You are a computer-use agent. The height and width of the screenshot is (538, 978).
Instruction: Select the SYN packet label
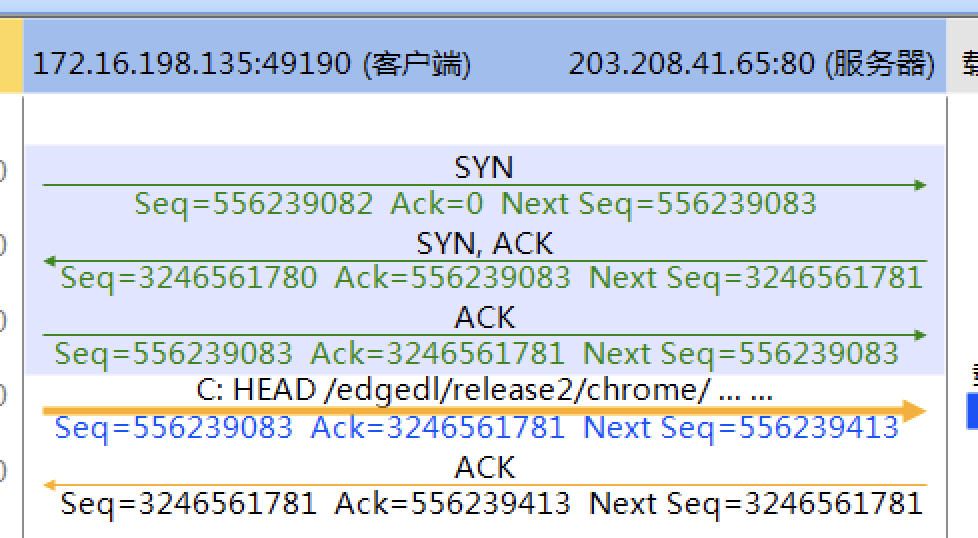484,167
